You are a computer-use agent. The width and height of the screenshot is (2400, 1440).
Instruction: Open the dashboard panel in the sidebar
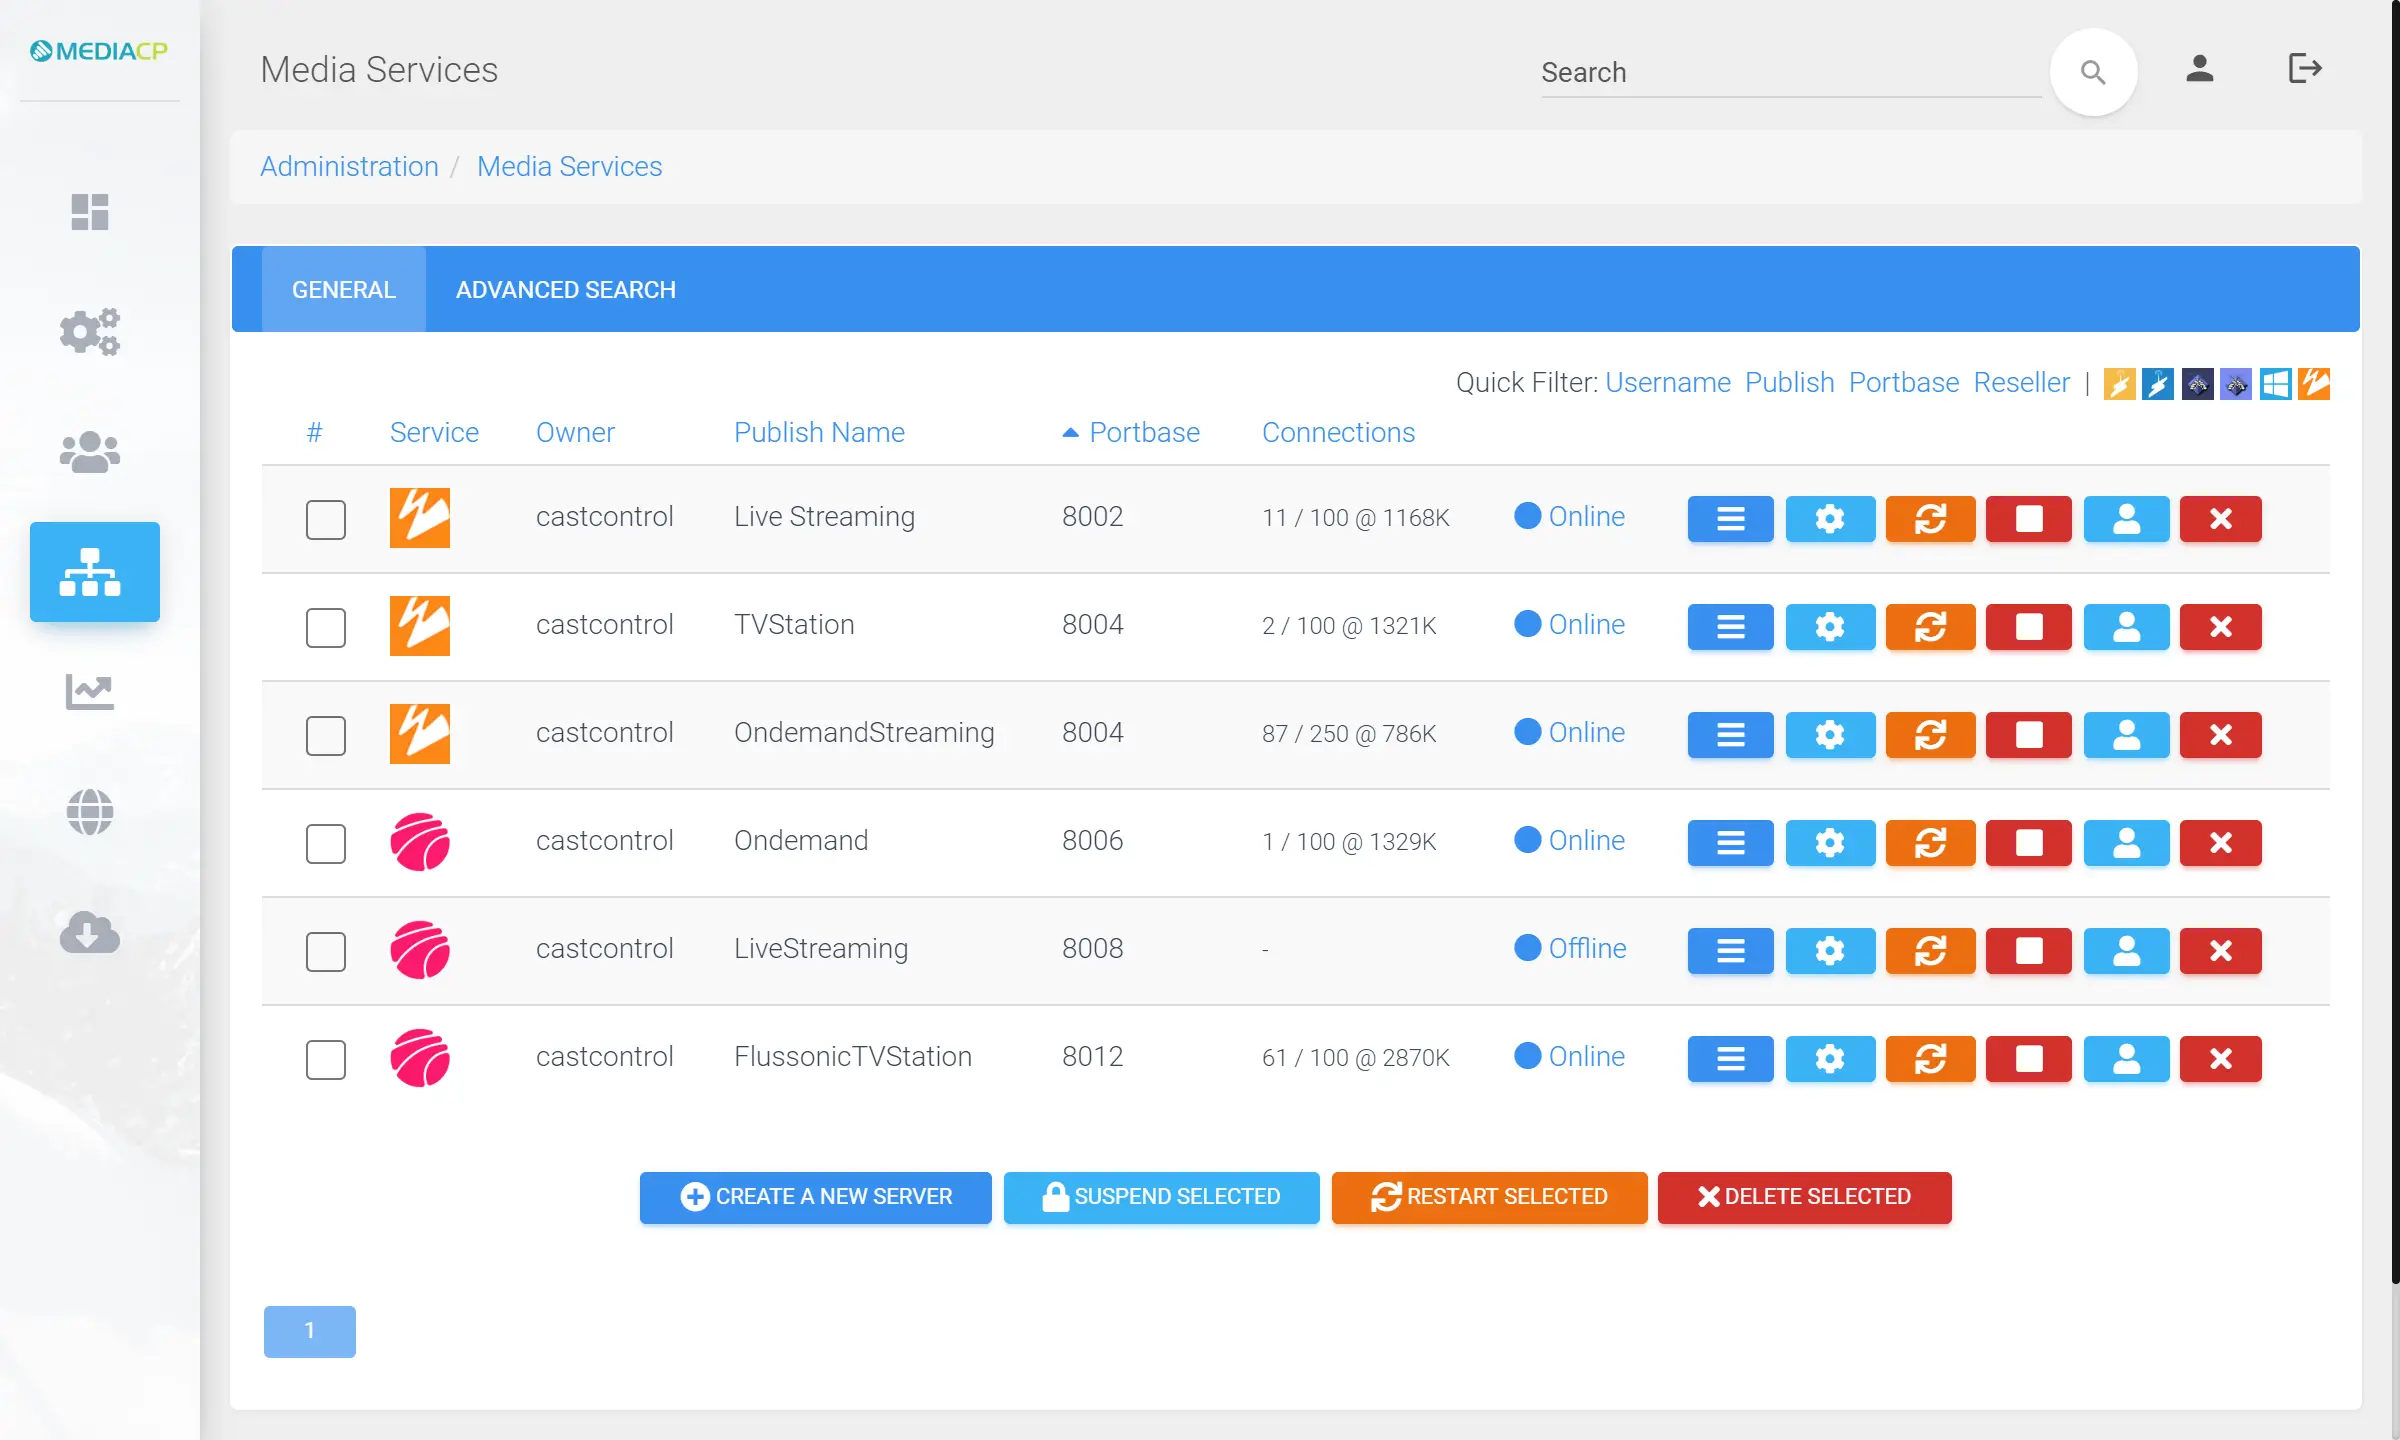coord(90,212)
